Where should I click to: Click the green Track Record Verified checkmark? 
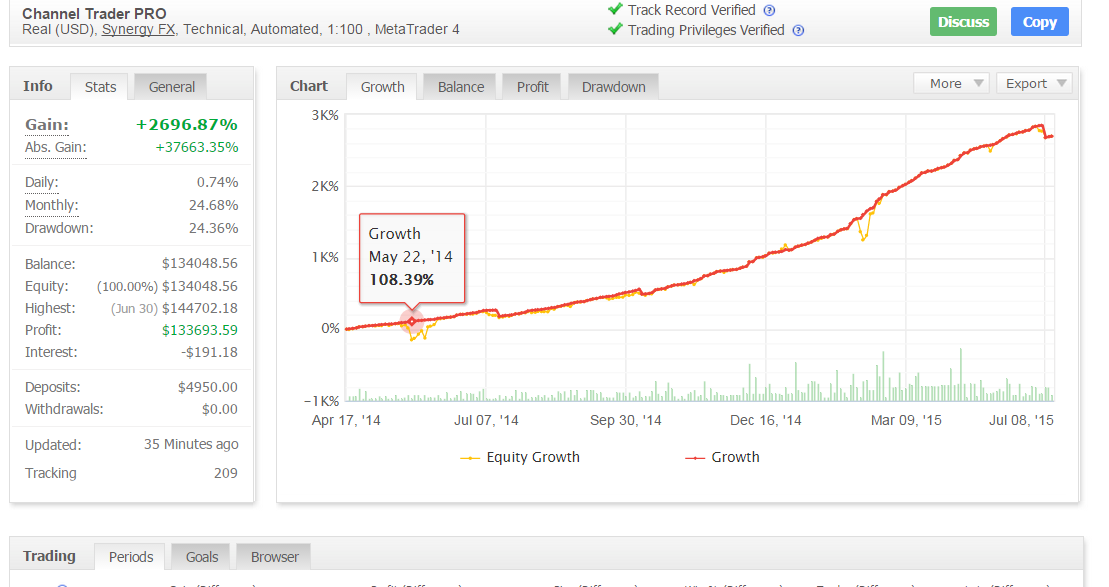(x=615, y=9)
